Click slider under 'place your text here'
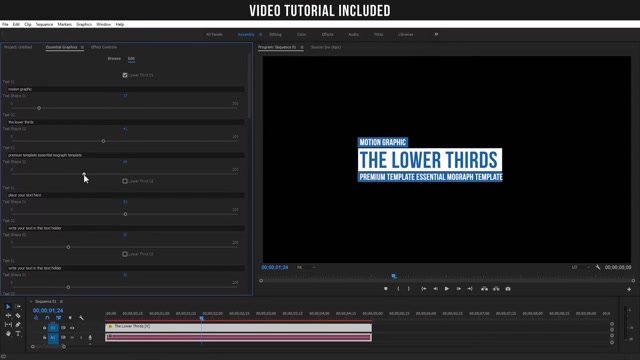640x360 pixels. 124,214
